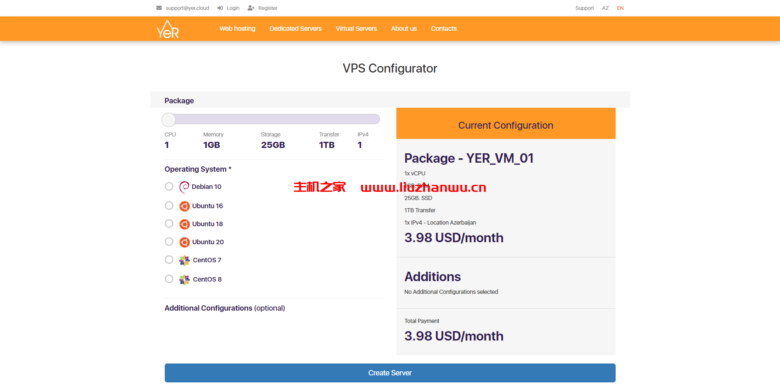This screenshot has height=384, width=780.
Task: Click the Login link
Action: [233, 8]
